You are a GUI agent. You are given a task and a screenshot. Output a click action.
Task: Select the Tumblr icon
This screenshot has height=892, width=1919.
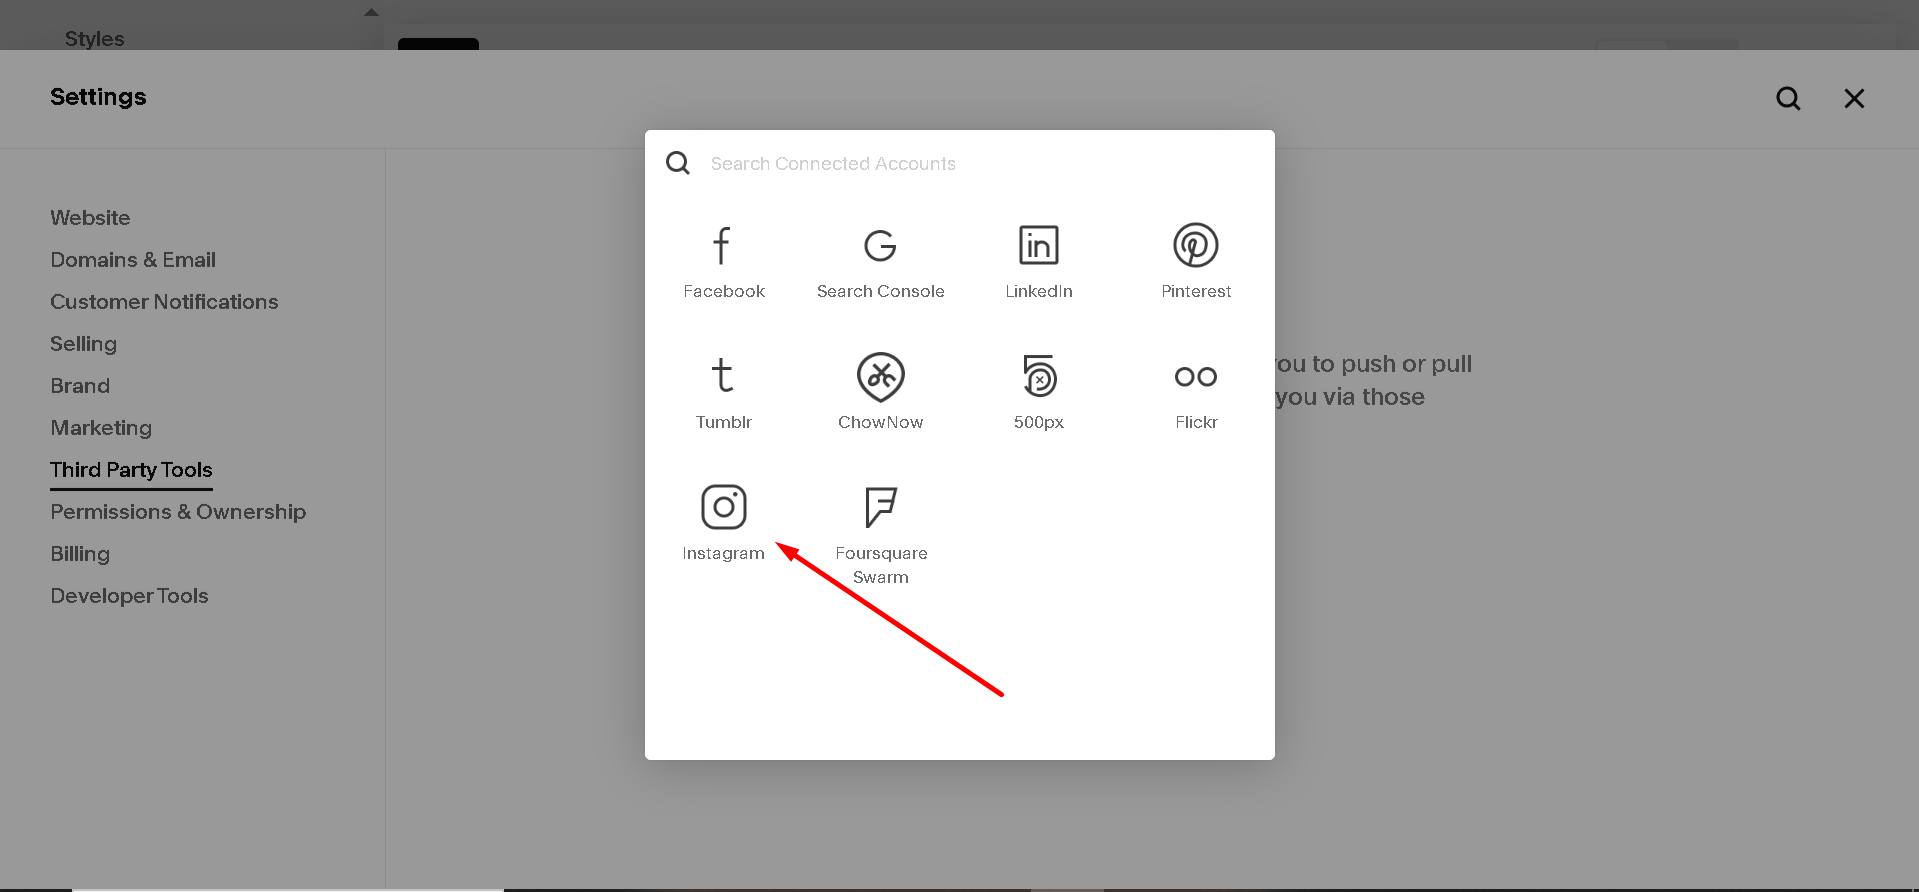coord(722,376)
